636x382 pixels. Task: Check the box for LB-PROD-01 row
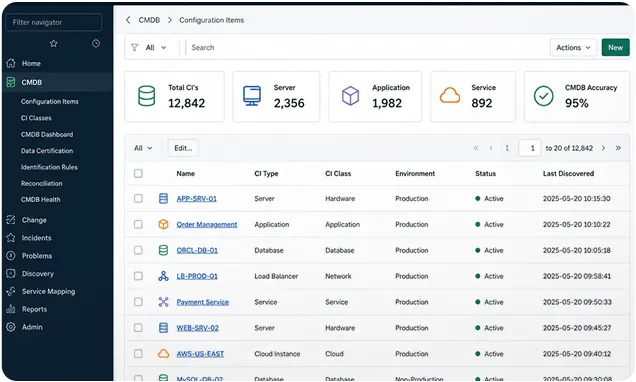pyautogui.click(x=138, y=276)
